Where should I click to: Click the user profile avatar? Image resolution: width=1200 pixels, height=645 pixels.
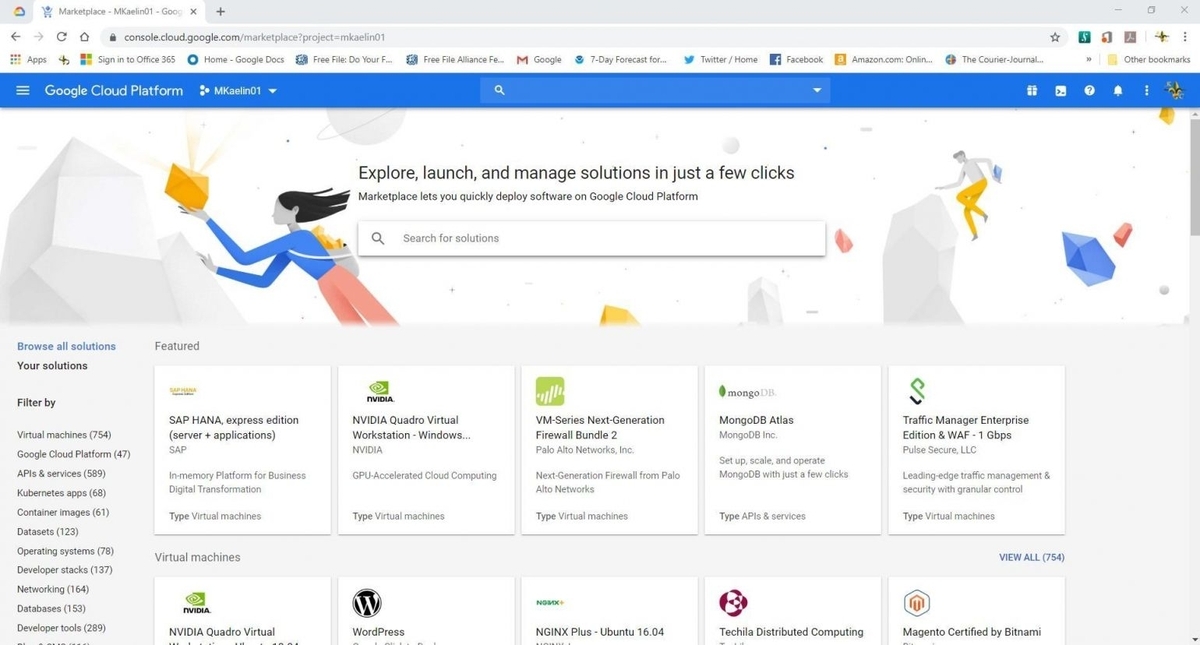(1175, 90)
